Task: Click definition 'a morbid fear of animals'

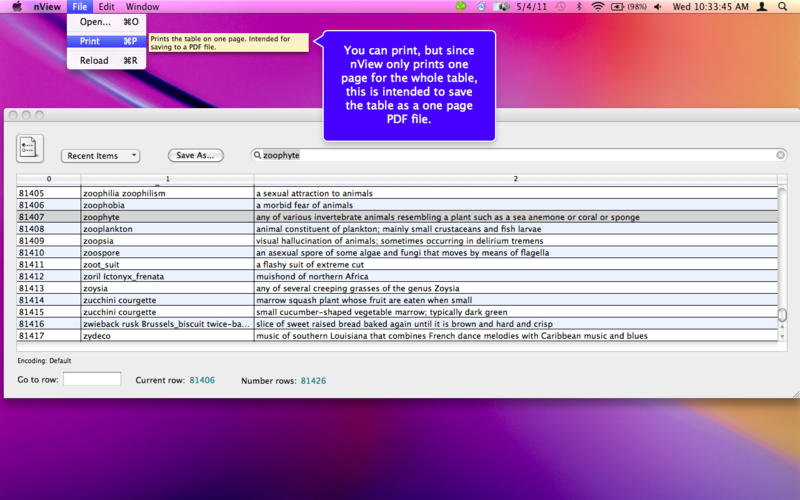Action: 305,205
